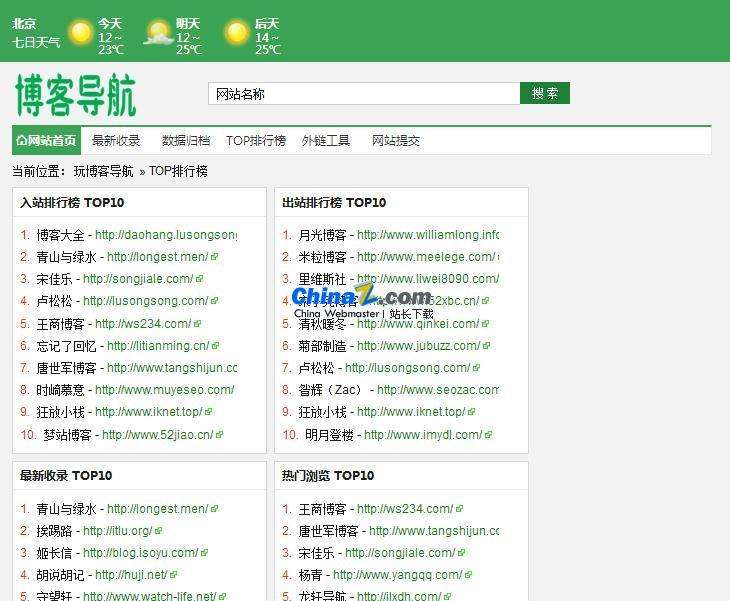The image size is (730, 601).
Task: Click the 博客导航 site logo
Action: (76, 95)
